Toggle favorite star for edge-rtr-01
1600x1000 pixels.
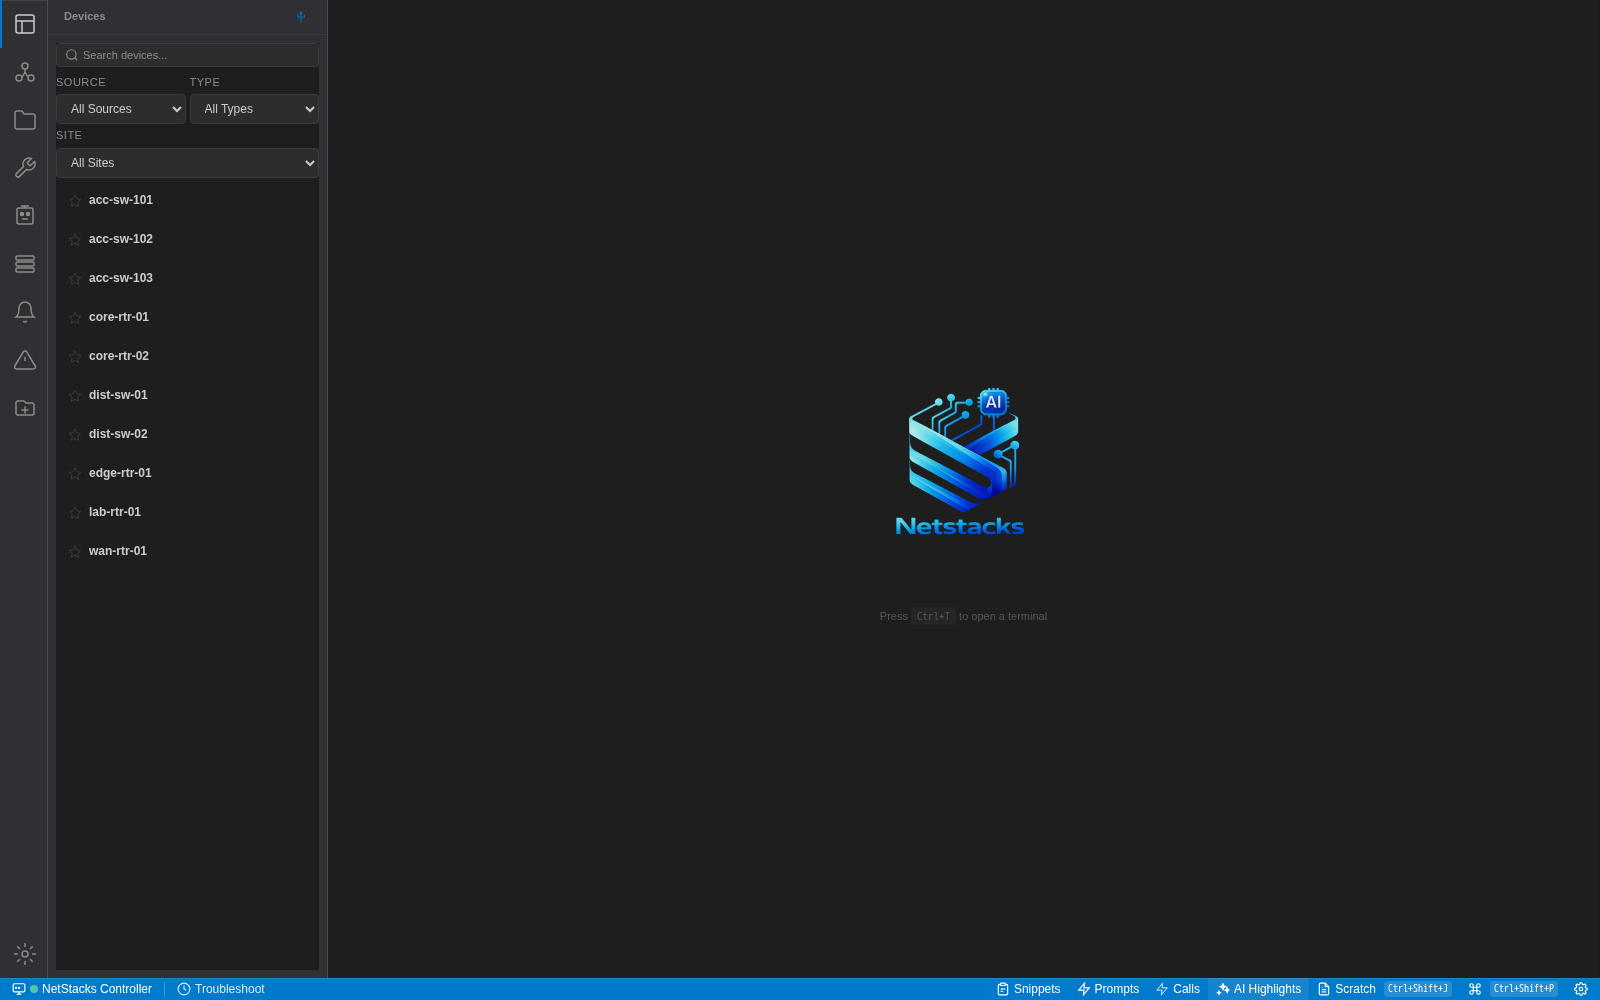[x=75, y=474]
